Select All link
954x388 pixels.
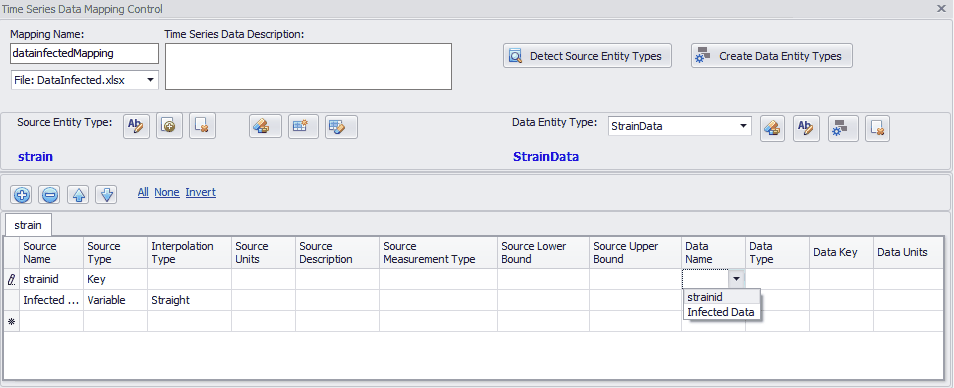(143, 192)
